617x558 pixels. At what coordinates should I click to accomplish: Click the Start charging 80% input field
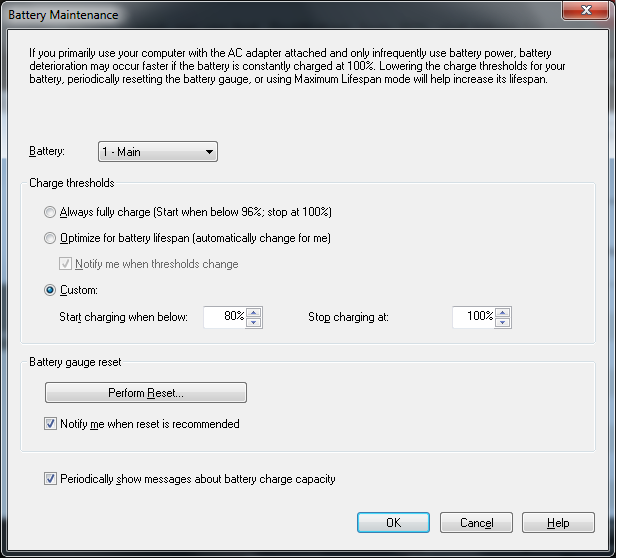pyautogui.click(x=225, y=317)
